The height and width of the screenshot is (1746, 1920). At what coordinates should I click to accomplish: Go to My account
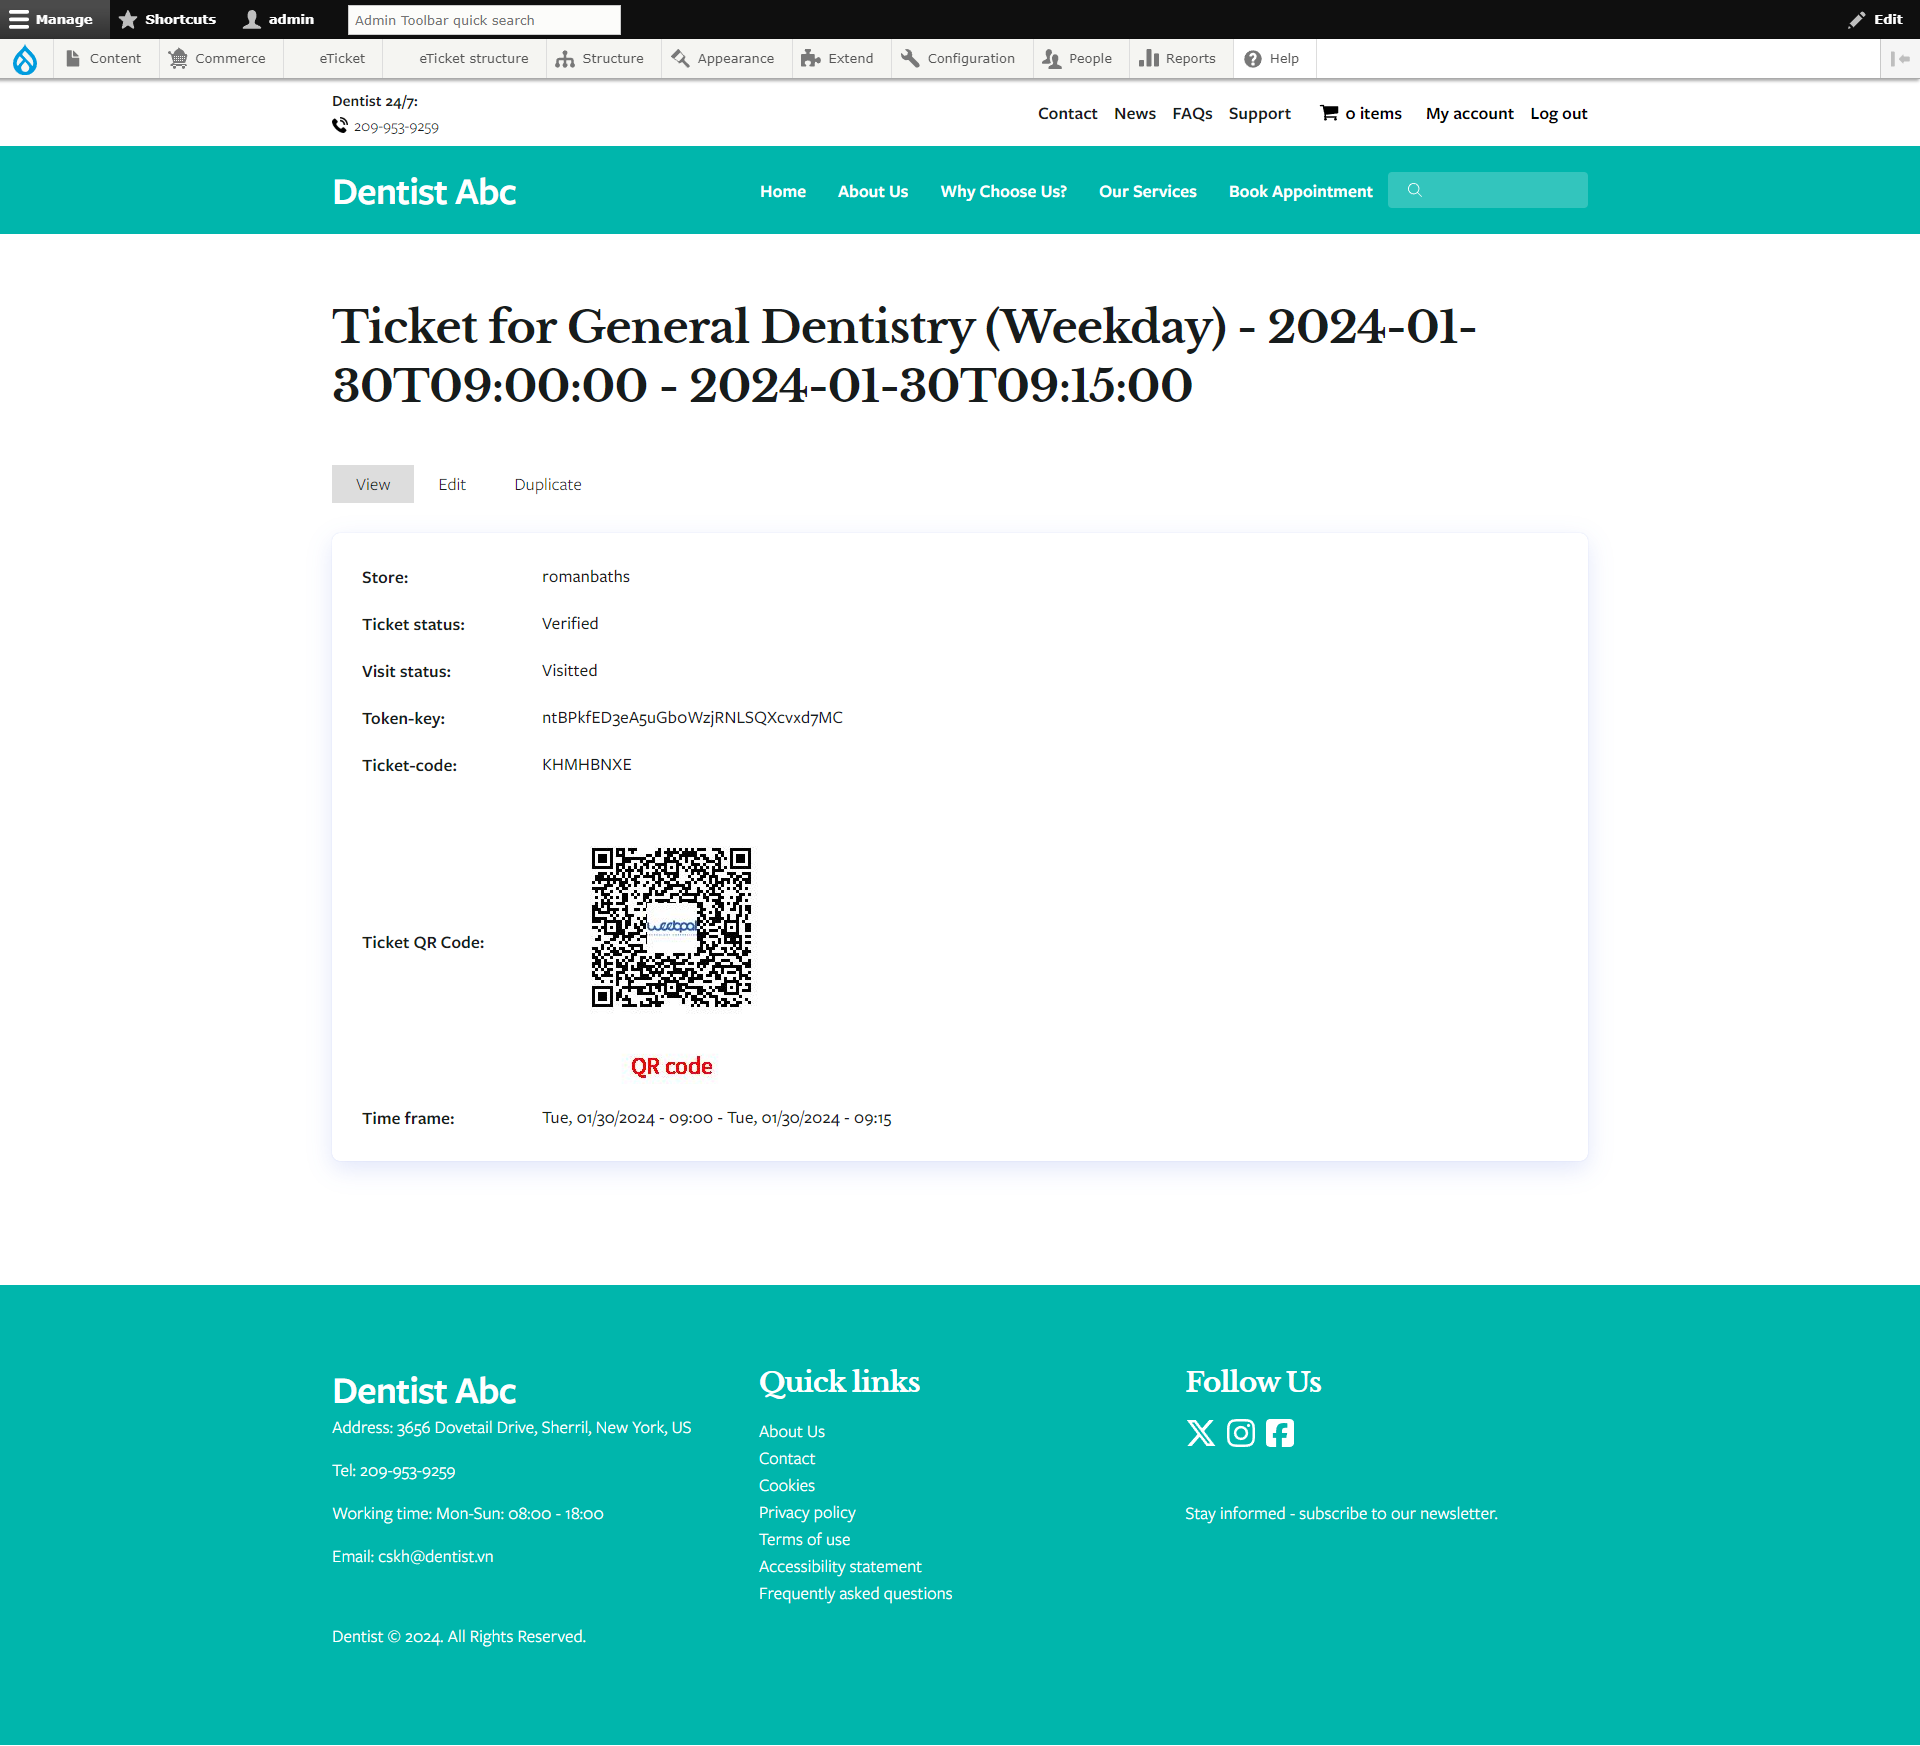click(x=1470, y=113)
